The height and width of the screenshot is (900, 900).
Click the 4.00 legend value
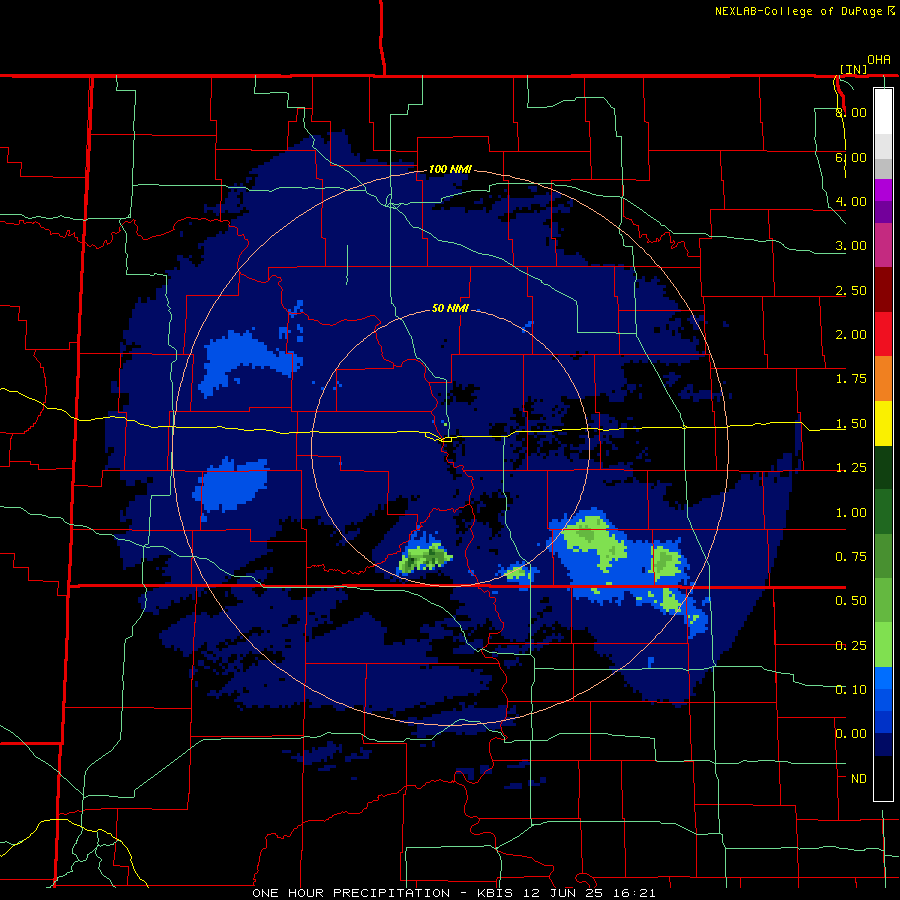point(851,201)
